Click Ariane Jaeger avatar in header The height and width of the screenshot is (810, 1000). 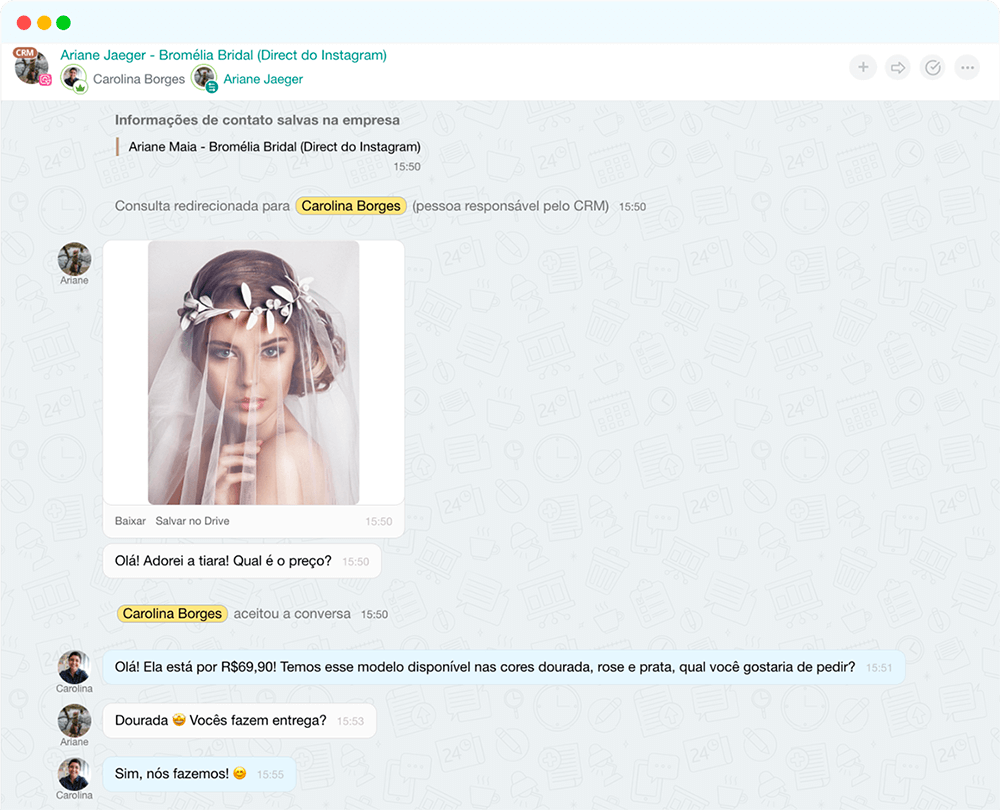[204, 78]
